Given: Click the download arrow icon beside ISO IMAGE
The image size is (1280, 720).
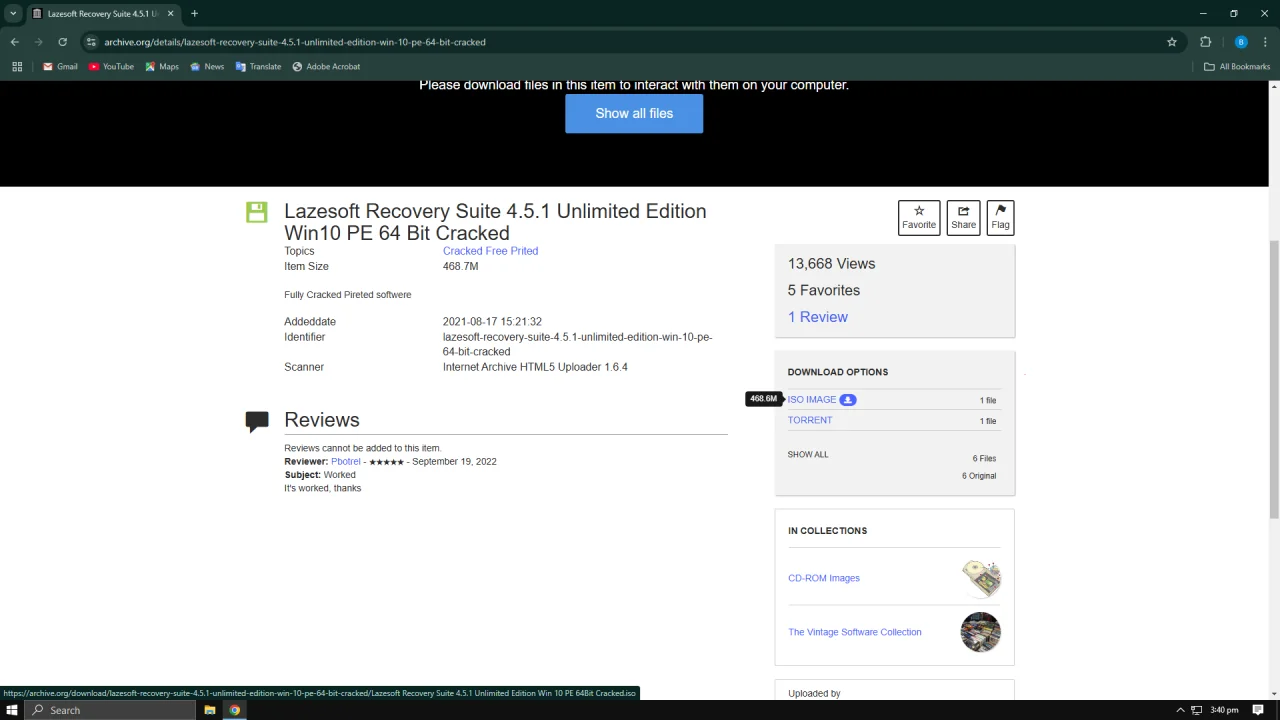Looking at the screenshot, I should [x=848, y=400].
